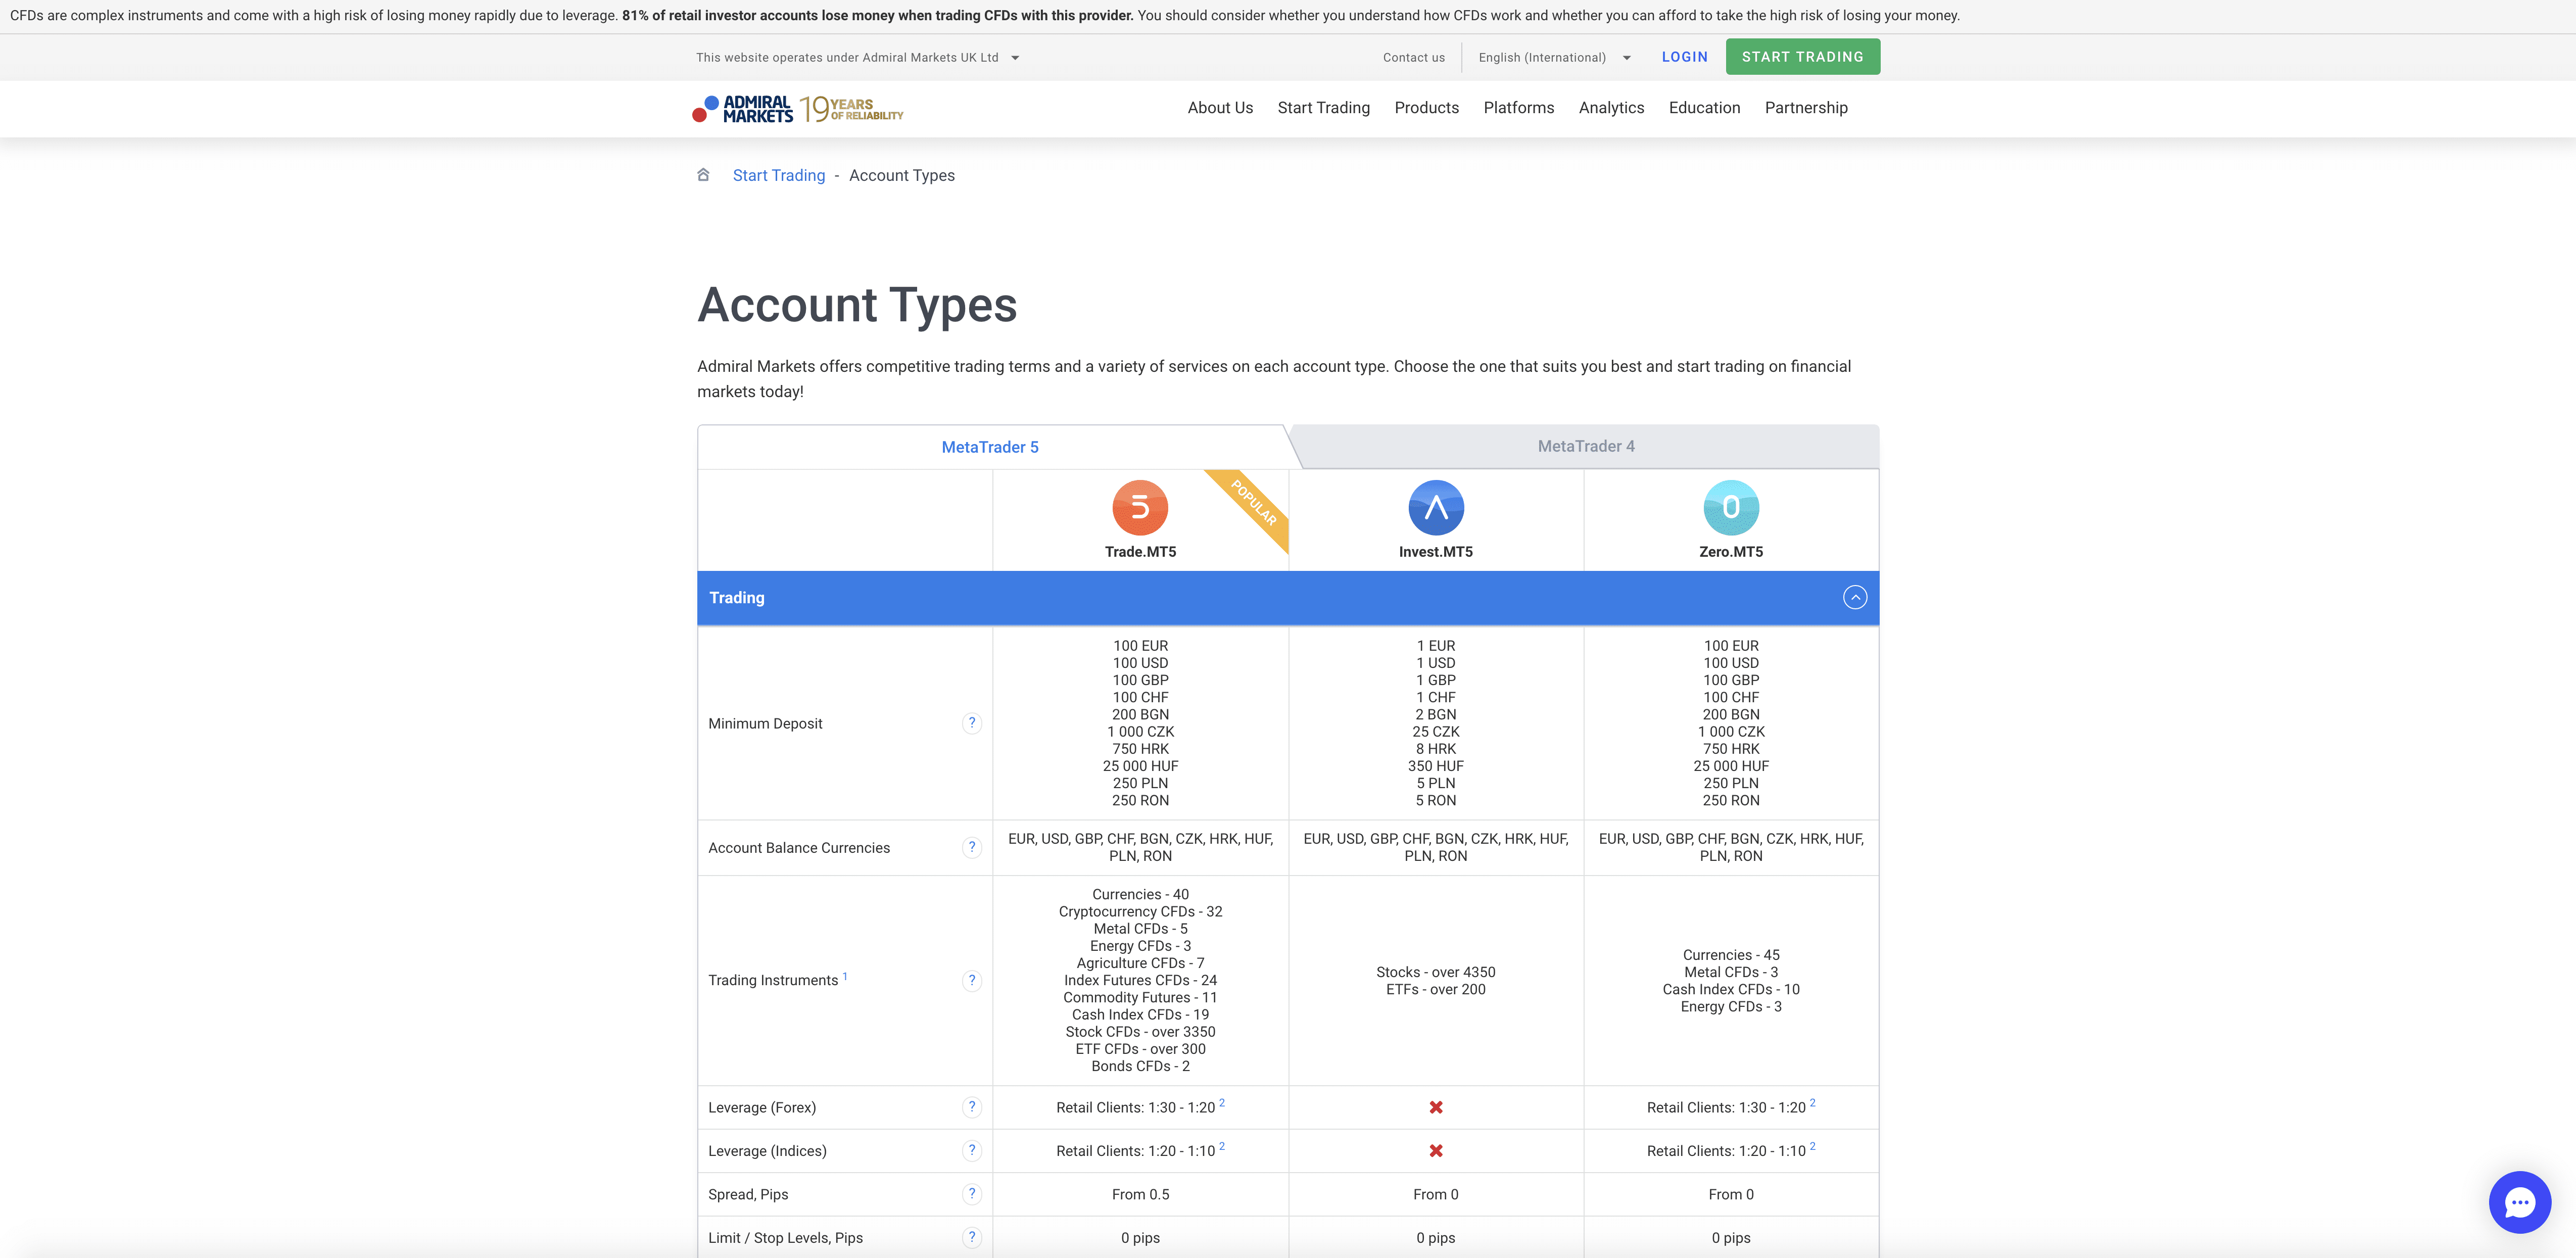Click the Contact us link
Image resolution: width=2576 pixels, height=1258 pixels.
click(x=1413, y=58)
